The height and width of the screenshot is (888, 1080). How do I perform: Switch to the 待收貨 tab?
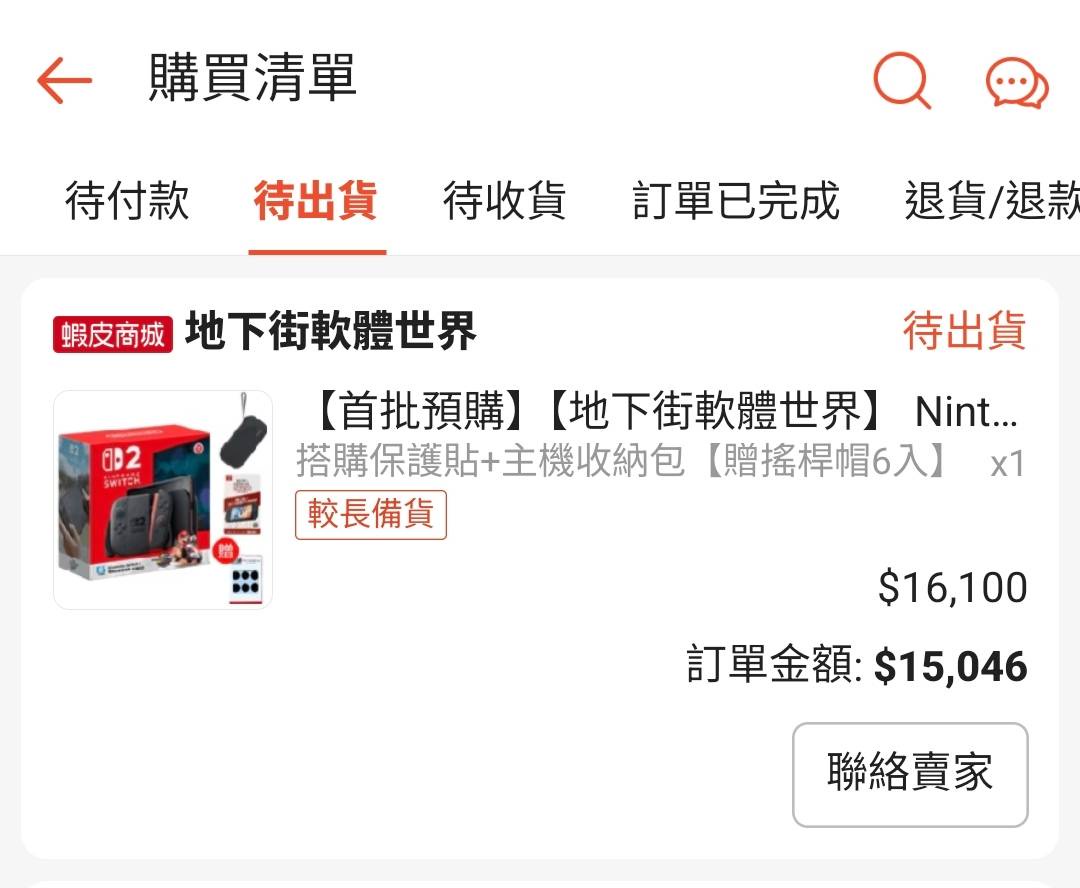(x=504, y=200)
